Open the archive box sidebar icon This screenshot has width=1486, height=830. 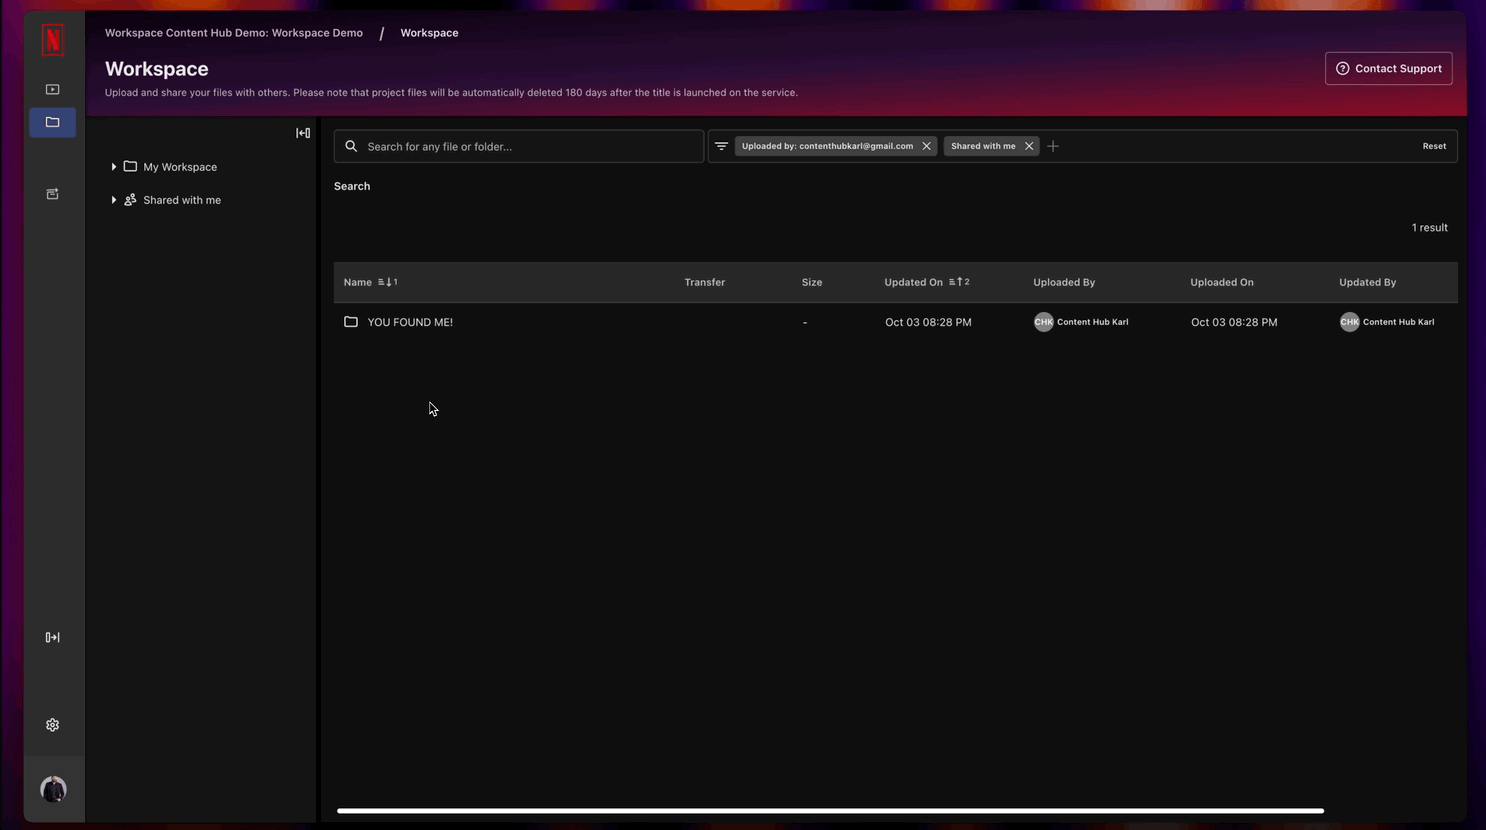click(x=53, y=194)
